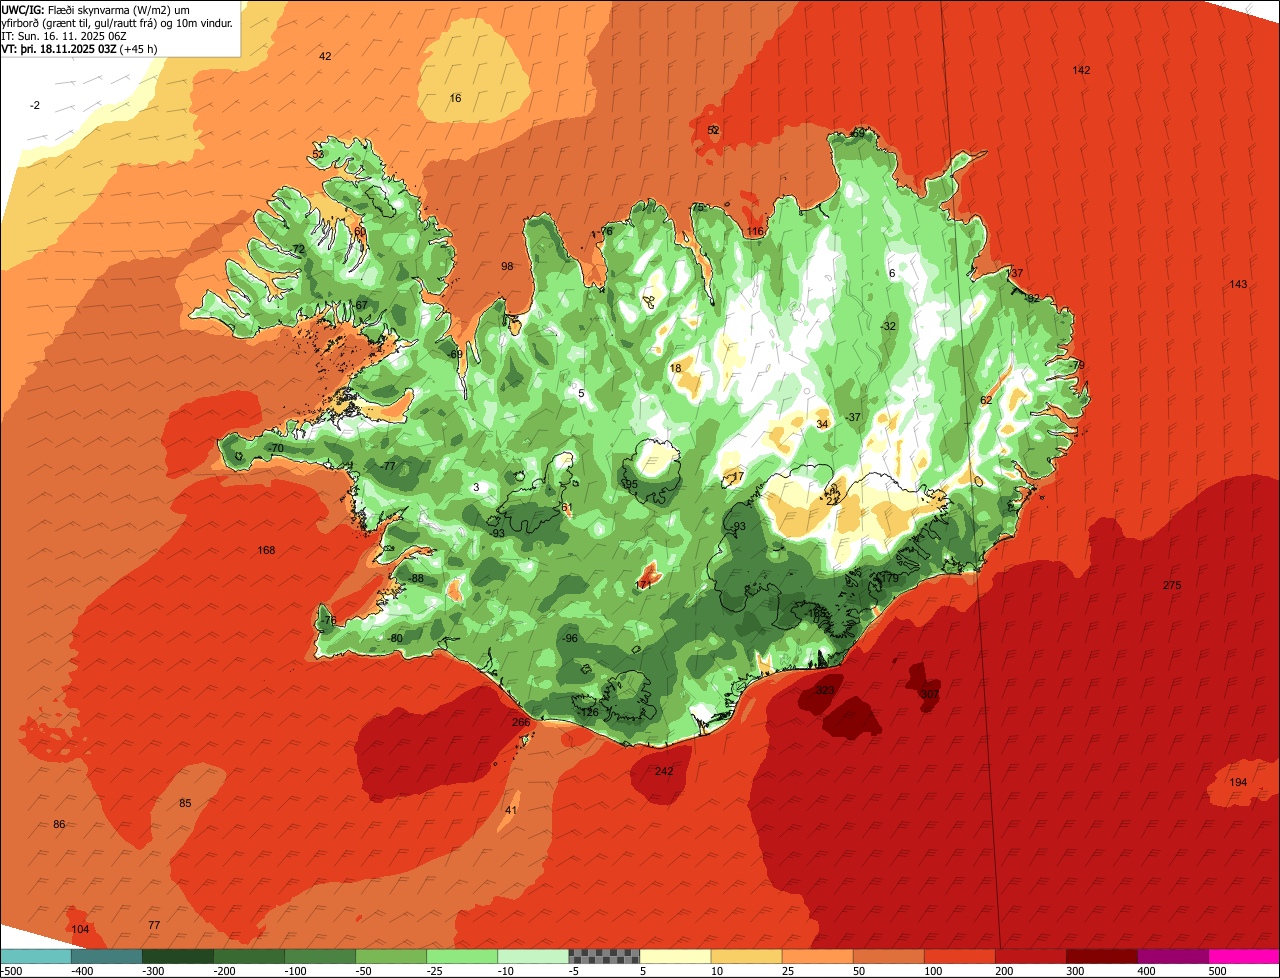Click the teal legend swatch between -500 and -400

tap(35, 955)
